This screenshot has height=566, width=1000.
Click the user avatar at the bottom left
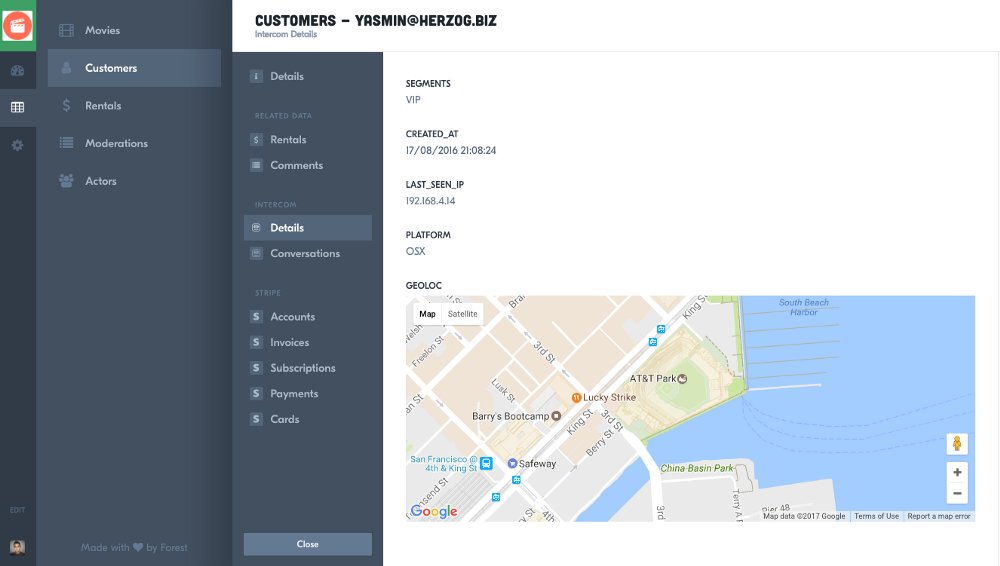click(x=17, y=547)
